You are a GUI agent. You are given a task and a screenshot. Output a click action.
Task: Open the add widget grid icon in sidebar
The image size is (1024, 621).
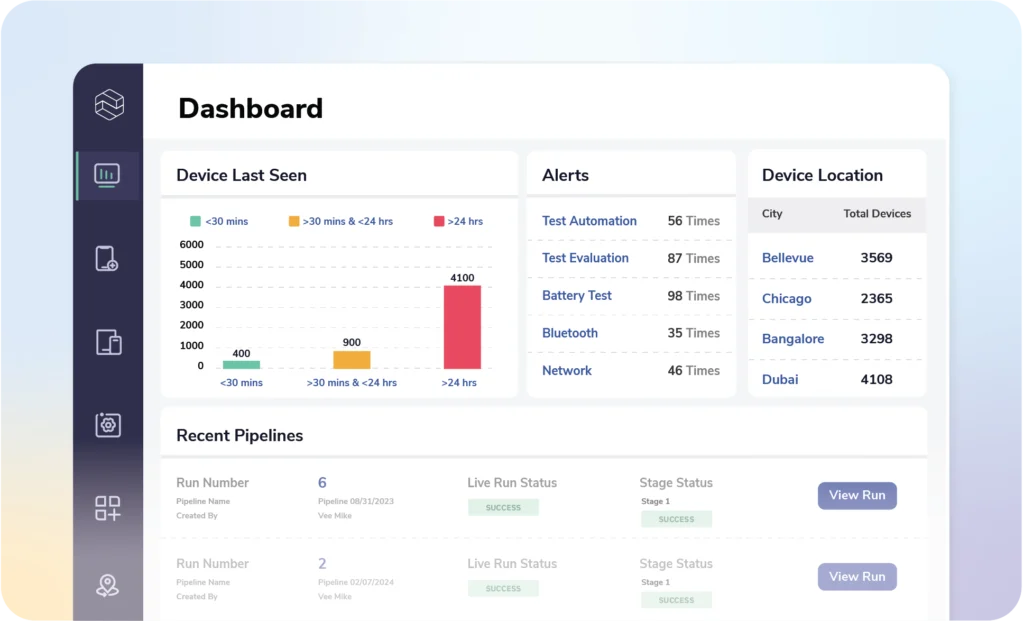click(107, 508)
